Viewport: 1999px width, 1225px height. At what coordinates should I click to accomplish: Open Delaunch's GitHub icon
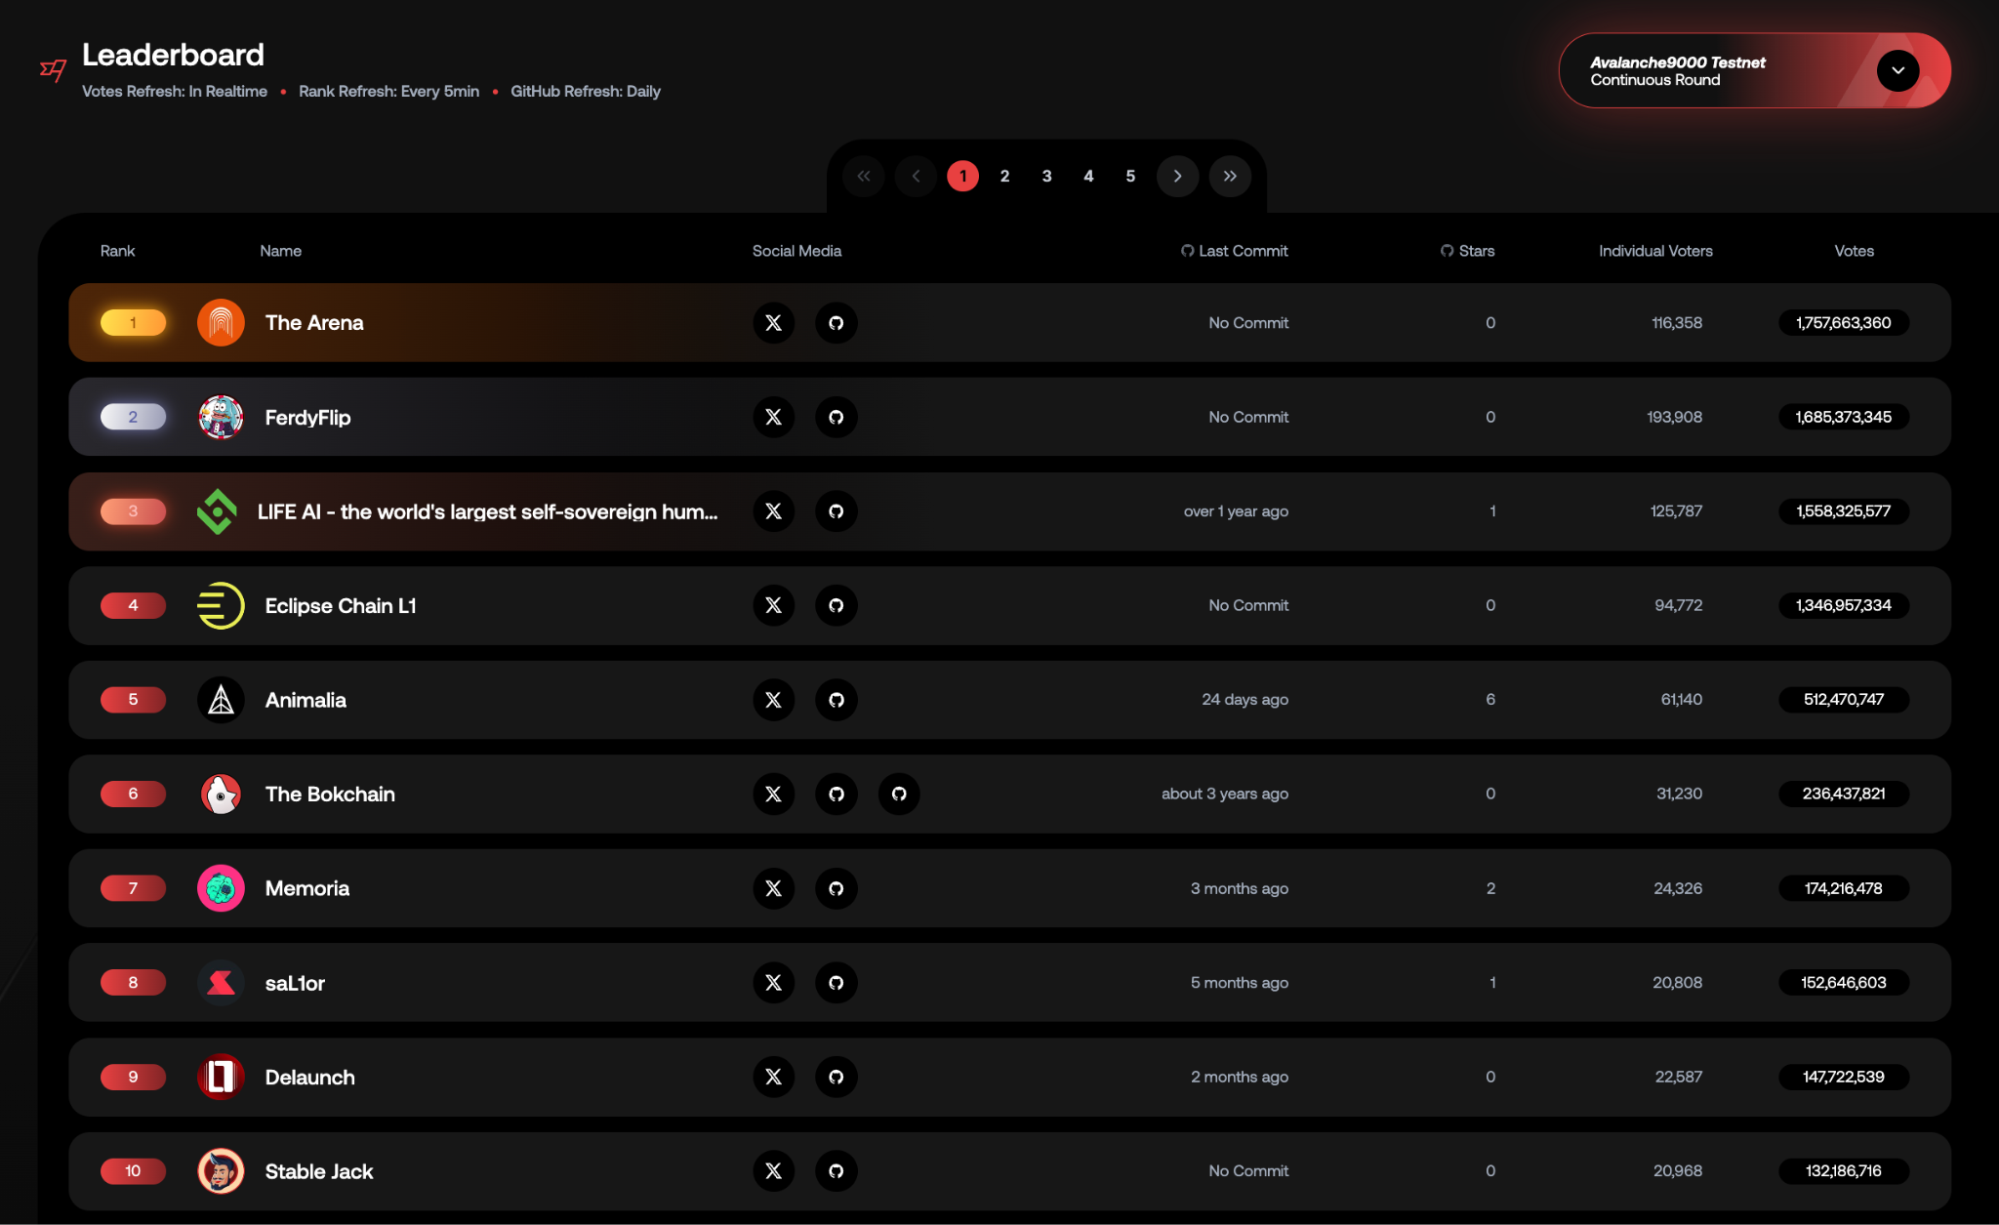click(x=836, y=1077)
